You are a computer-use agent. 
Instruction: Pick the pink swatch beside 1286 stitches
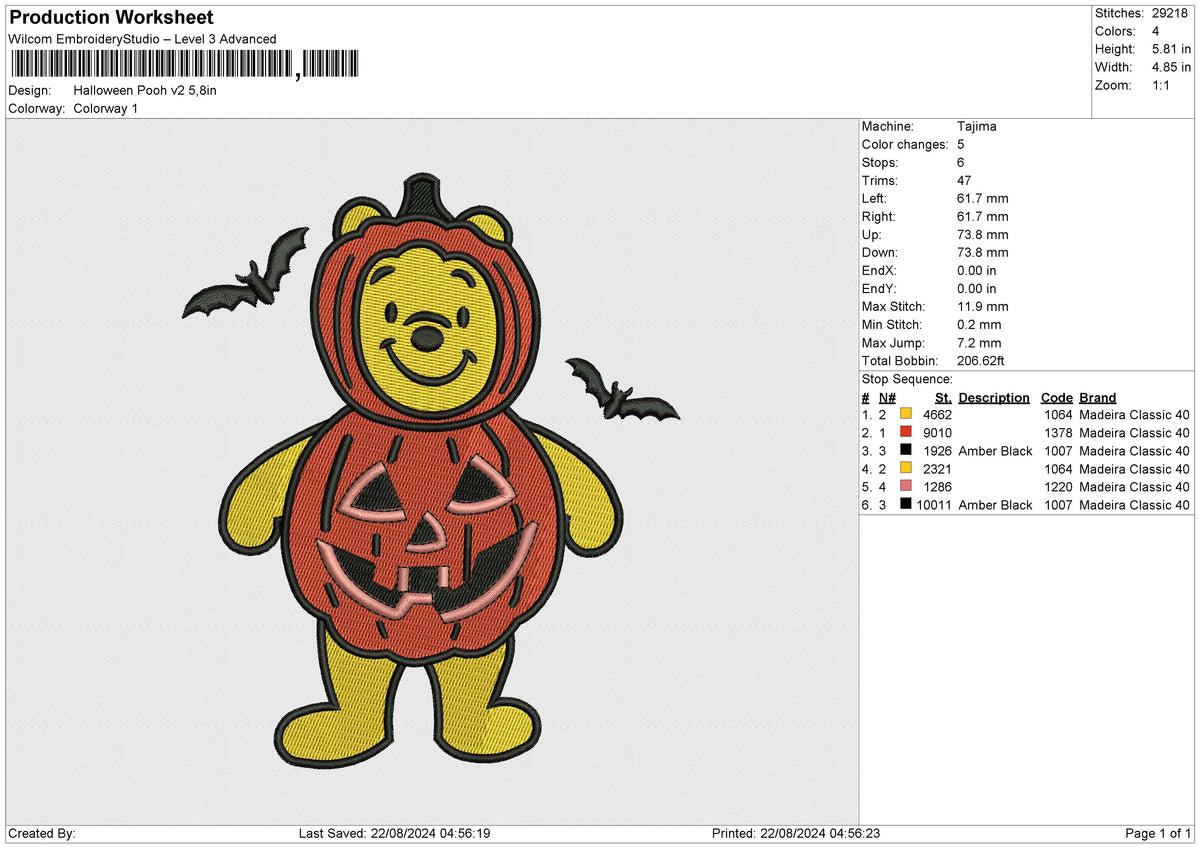906,487
